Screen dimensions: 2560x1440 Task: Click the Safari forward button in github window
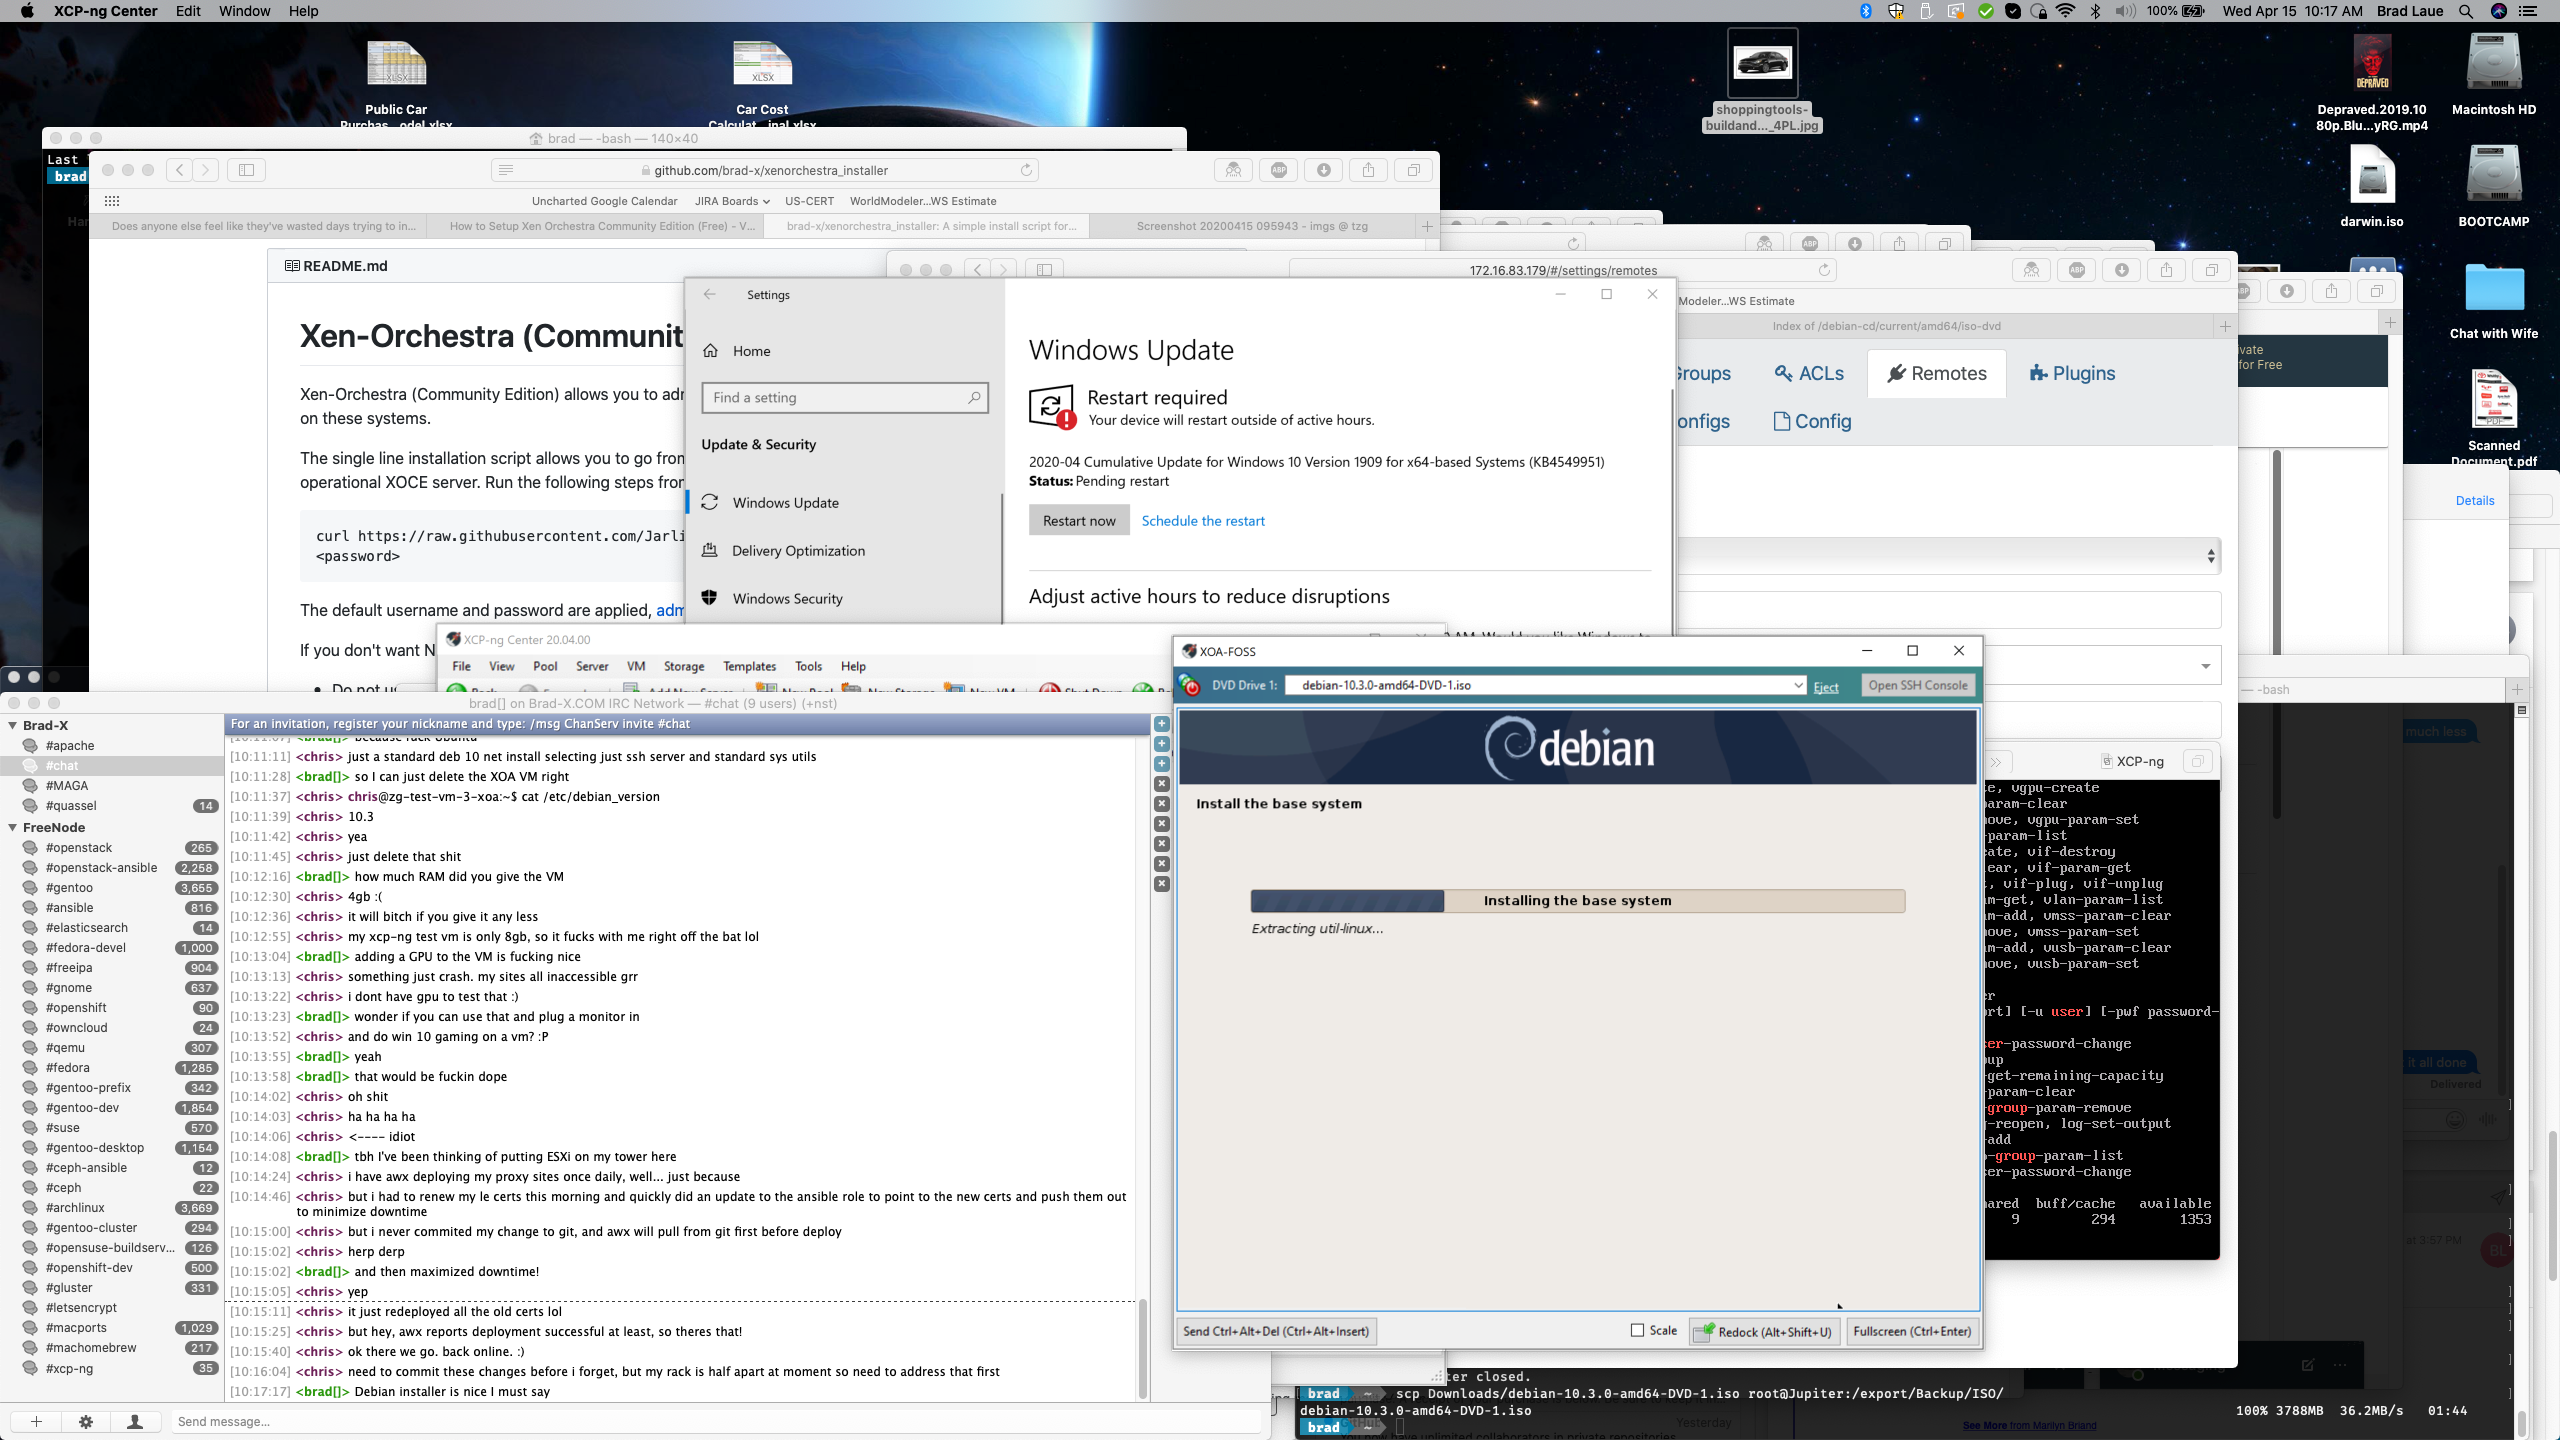[206, 170]
